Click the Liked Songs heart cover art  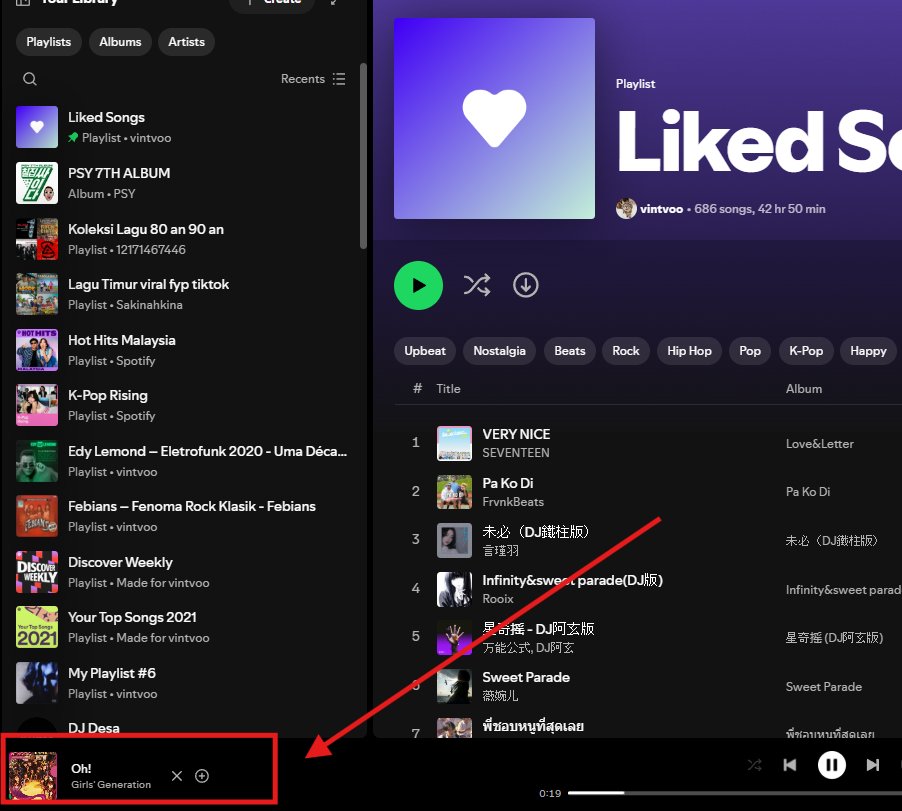coord(494,118)
